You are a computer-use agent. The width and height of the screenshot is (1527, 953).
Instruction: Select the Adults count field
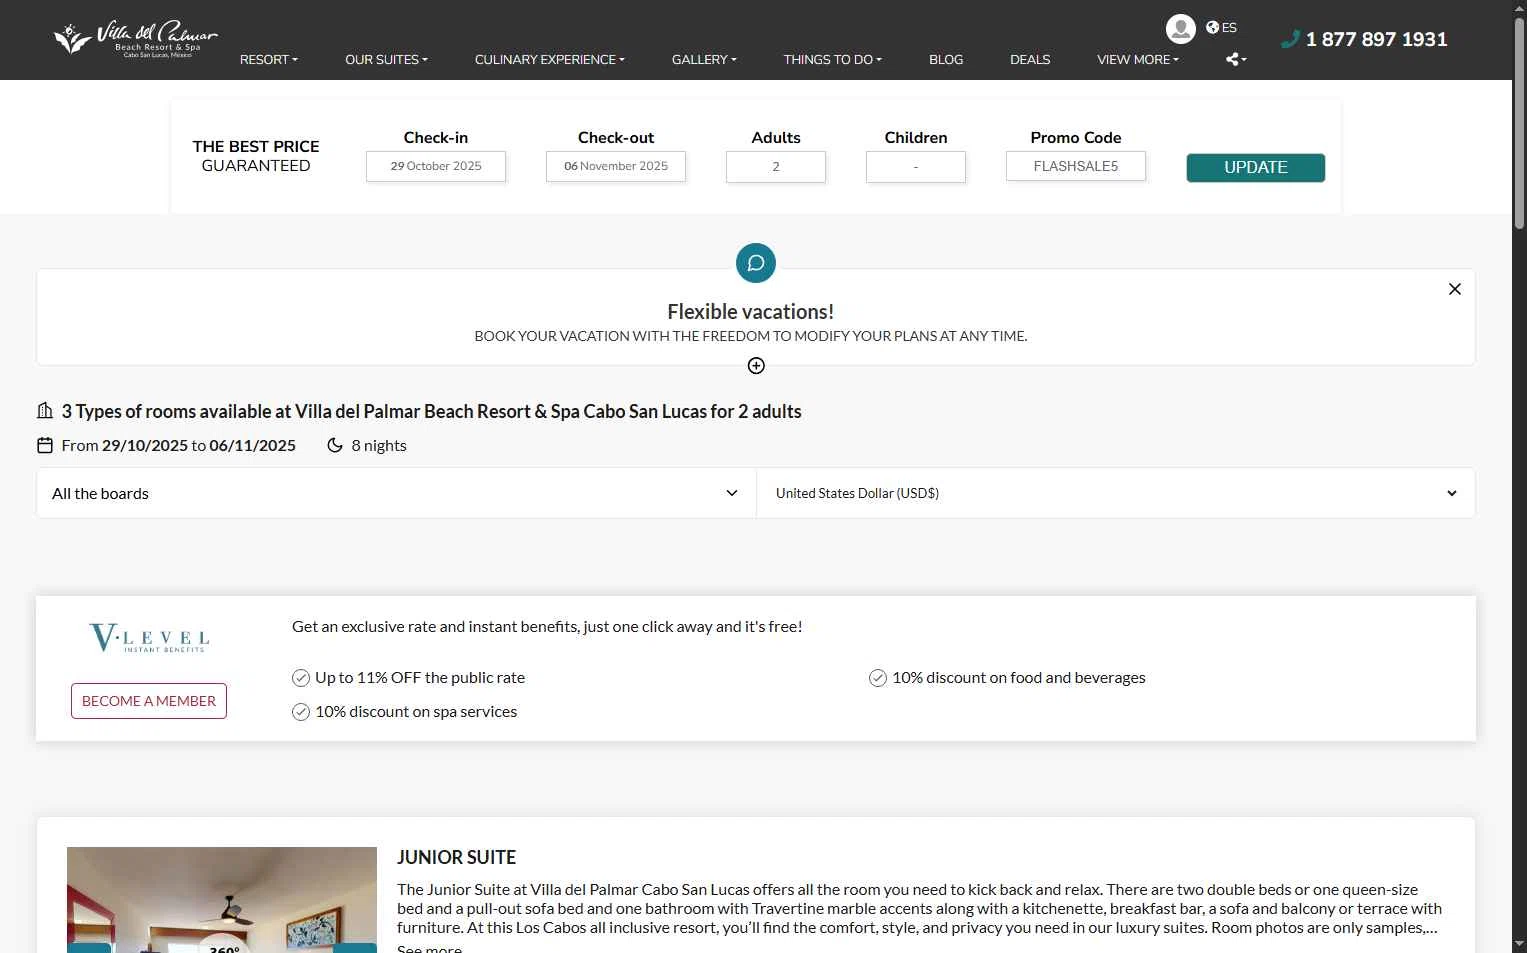pos(776,166)
